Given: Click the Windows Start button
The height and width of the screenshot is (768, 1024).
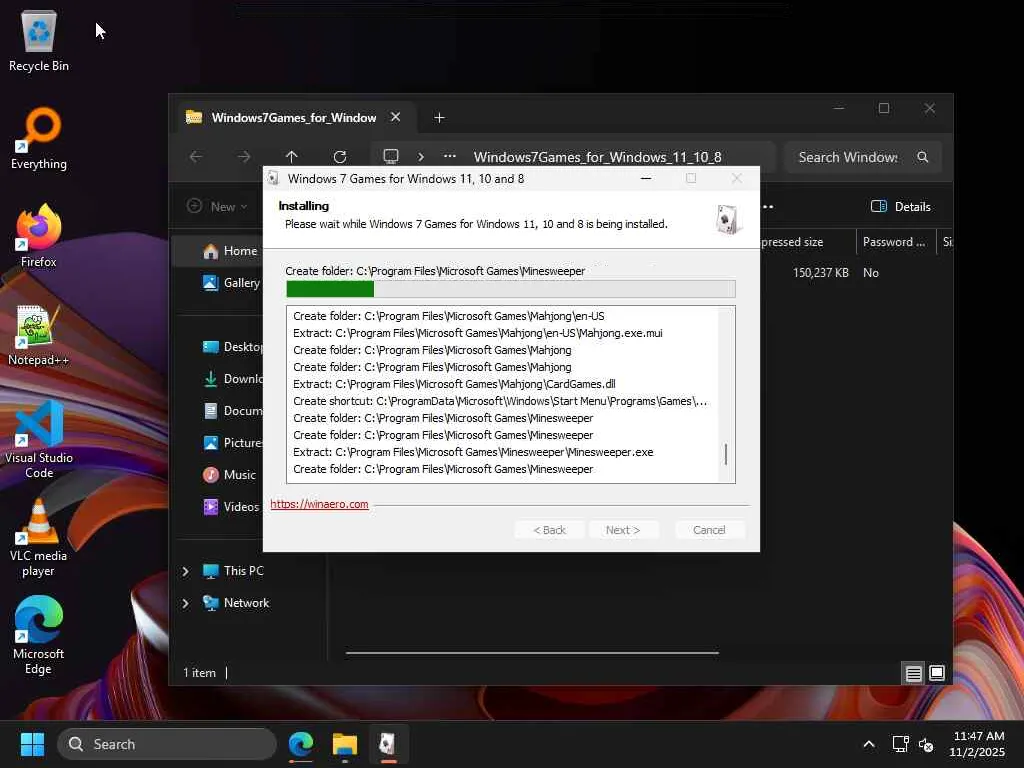Looking at the screenshot, I should click(x=32, y=744).
